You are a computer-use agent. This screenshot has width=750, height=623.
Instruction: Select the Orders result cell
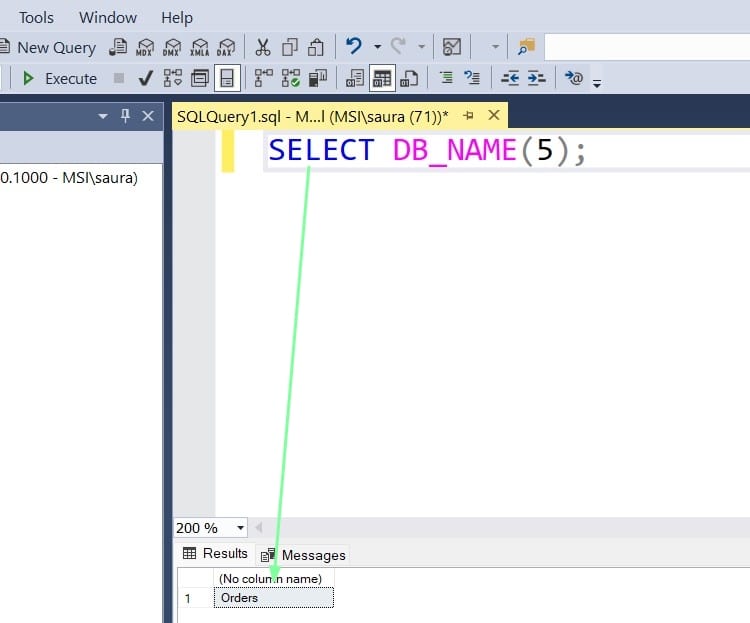pyautogui.click(x=274, y=598)
